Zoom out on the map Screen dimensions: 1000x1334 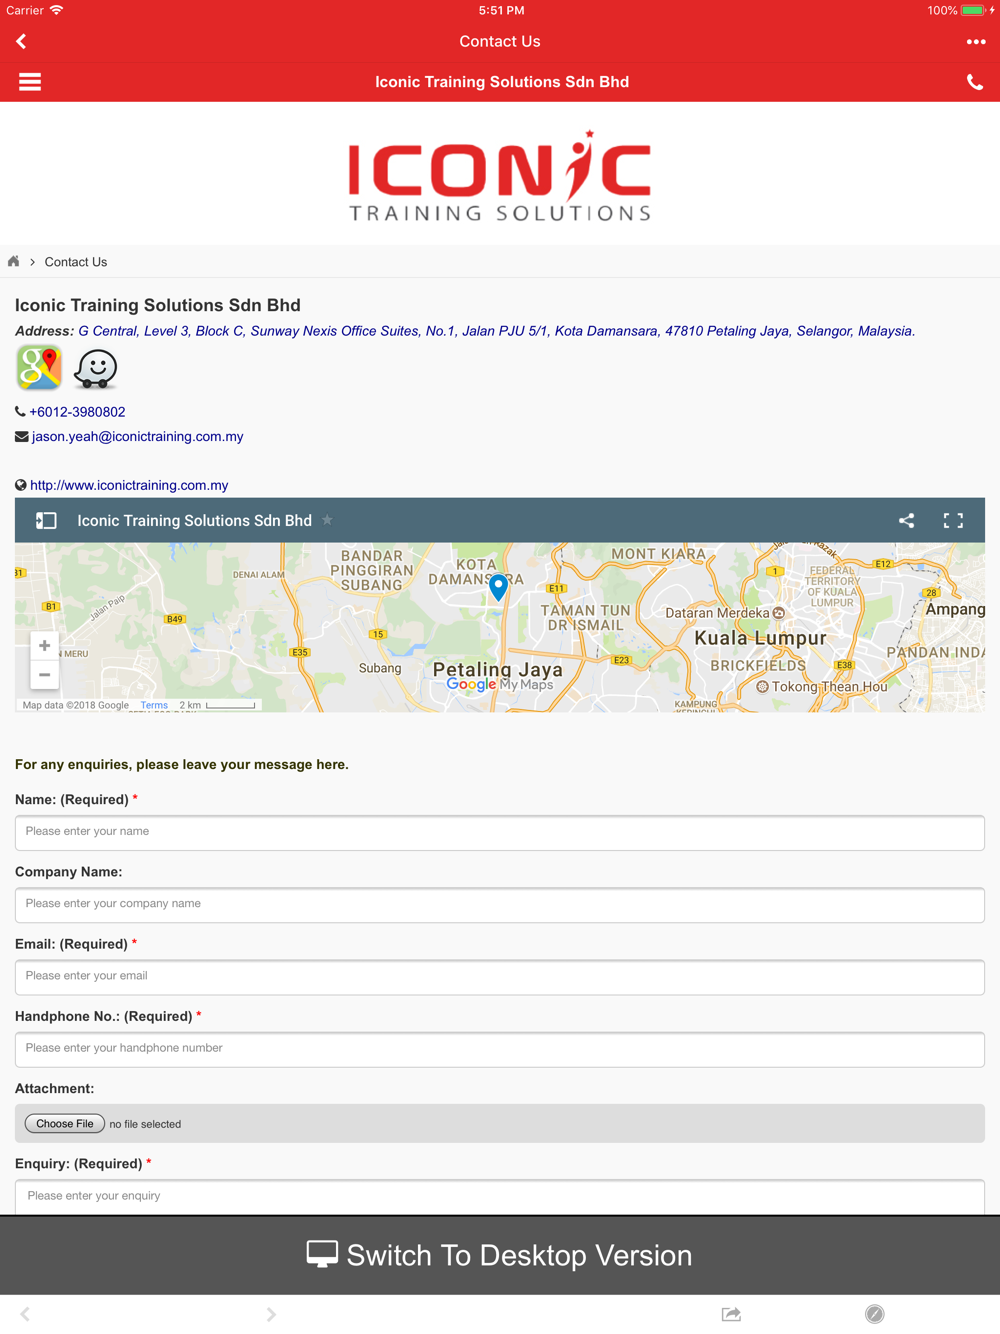pos(44,675)
